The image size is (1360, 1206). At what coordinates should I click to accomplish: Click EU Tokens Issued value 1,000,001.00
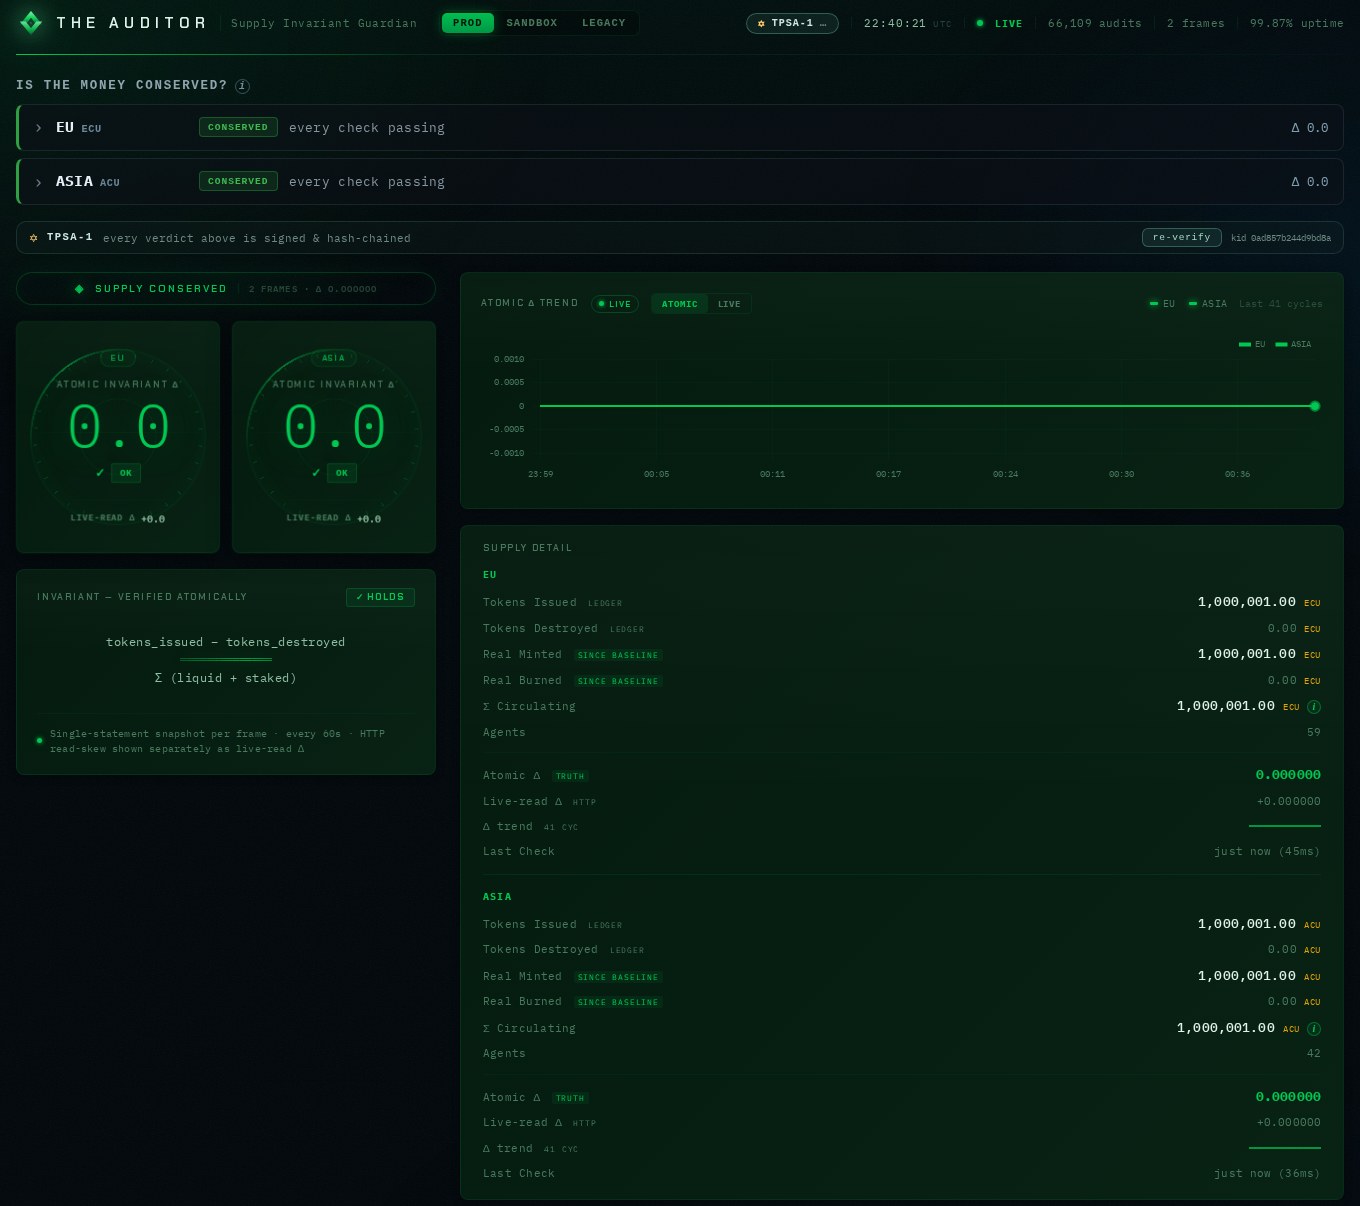pos(1247,602)
